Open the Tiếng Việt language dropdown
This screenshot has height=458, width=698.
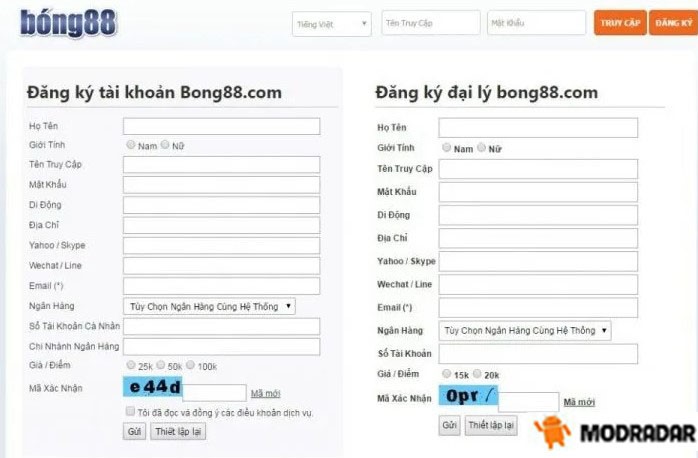pyautogui.click(x=332, y=24)
